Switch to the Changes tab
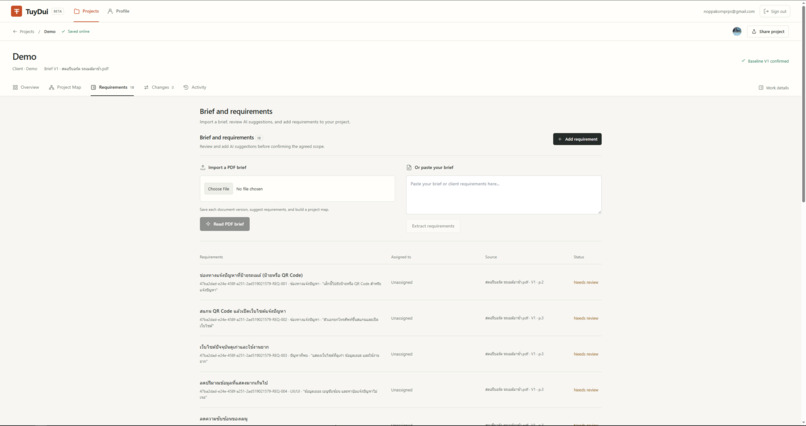Image resolution: width=806 pixels, height=426 pixels. click(x=159, y=87)
